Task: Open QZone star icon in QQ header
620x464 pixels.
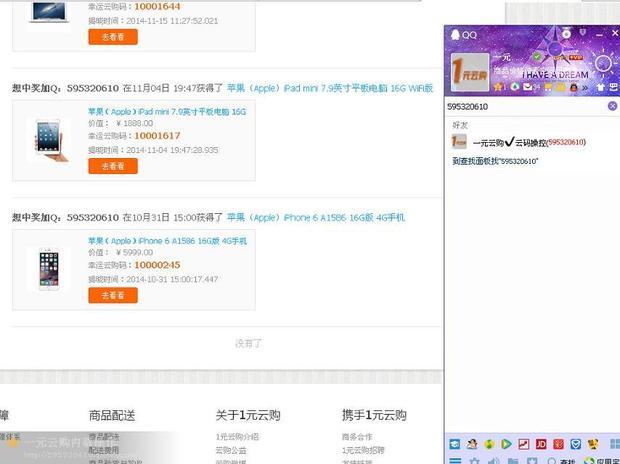Action: [x=498, y=86]
